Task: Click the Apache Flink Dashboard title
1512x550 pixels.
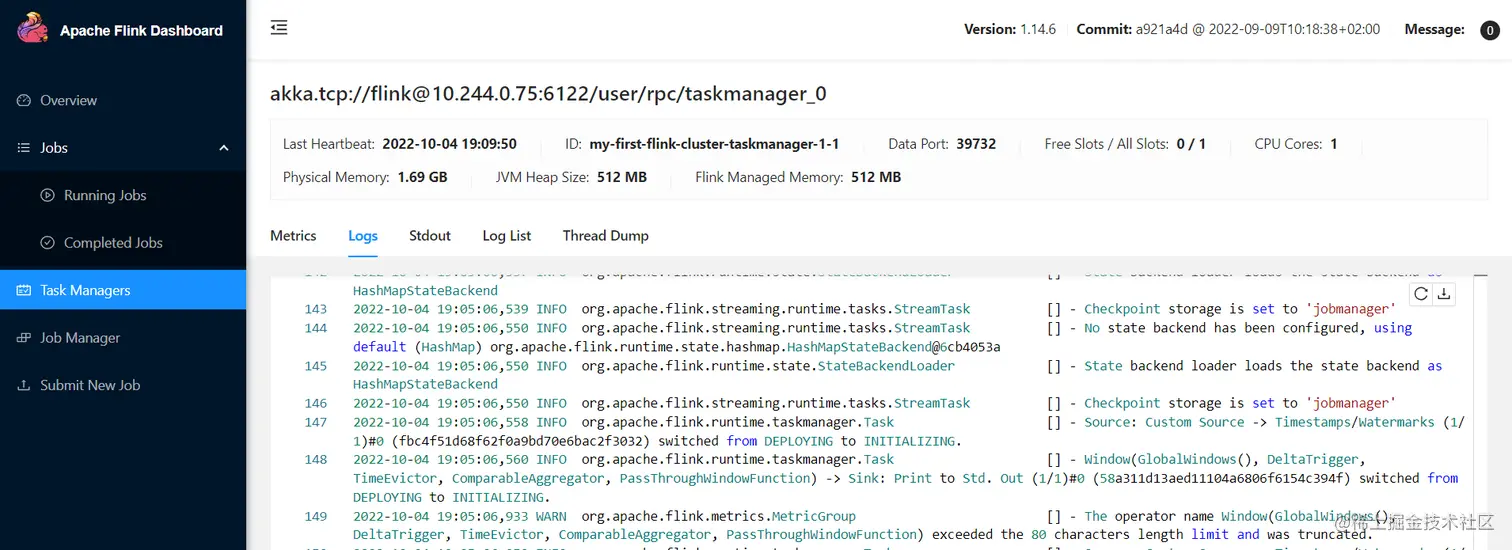Action: click(x=141, y=30)
